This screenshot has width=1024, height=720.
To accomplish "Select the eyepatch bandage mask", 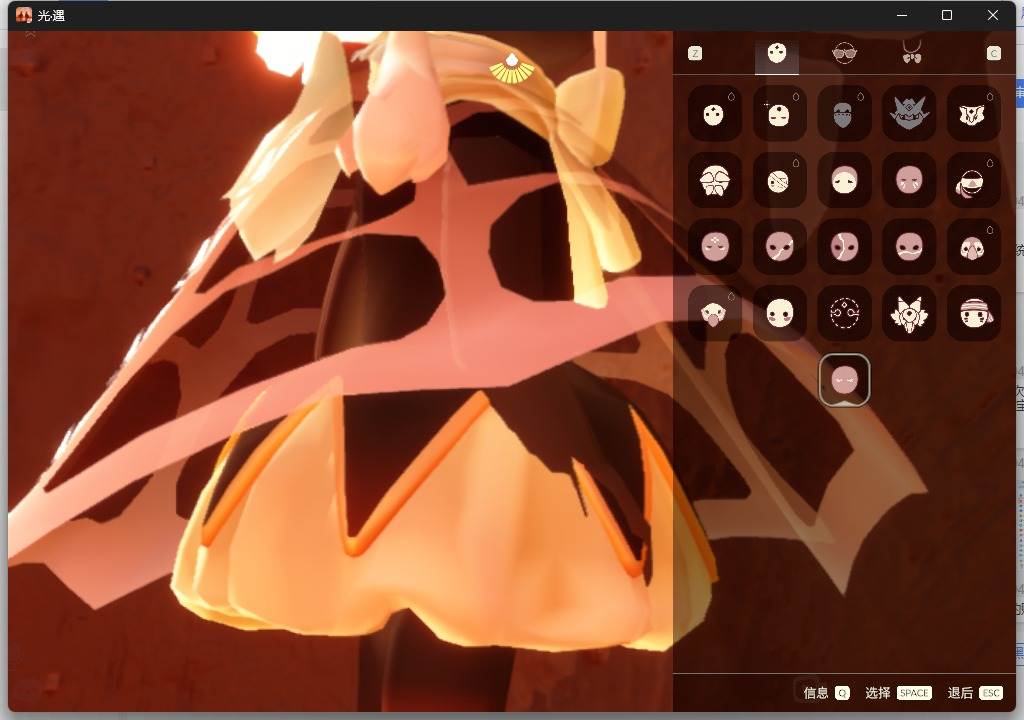I will pyautogui.click(x=779, y=180).
